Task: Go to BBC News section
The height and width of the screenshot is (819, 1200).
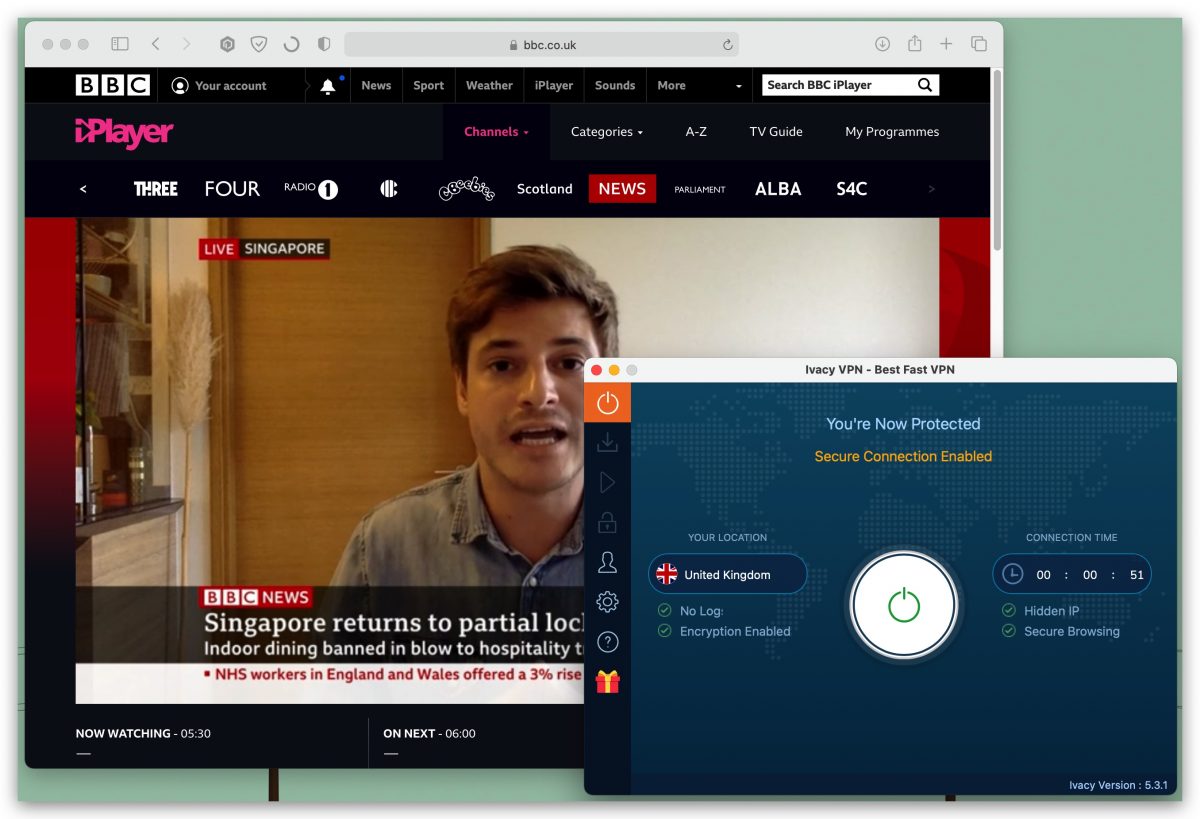Action: point(376,86)
